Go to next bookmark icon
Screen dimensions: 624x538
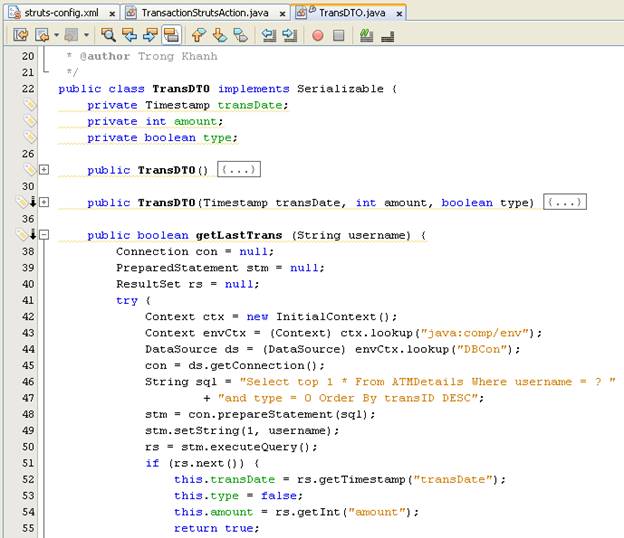coord(220,35)
